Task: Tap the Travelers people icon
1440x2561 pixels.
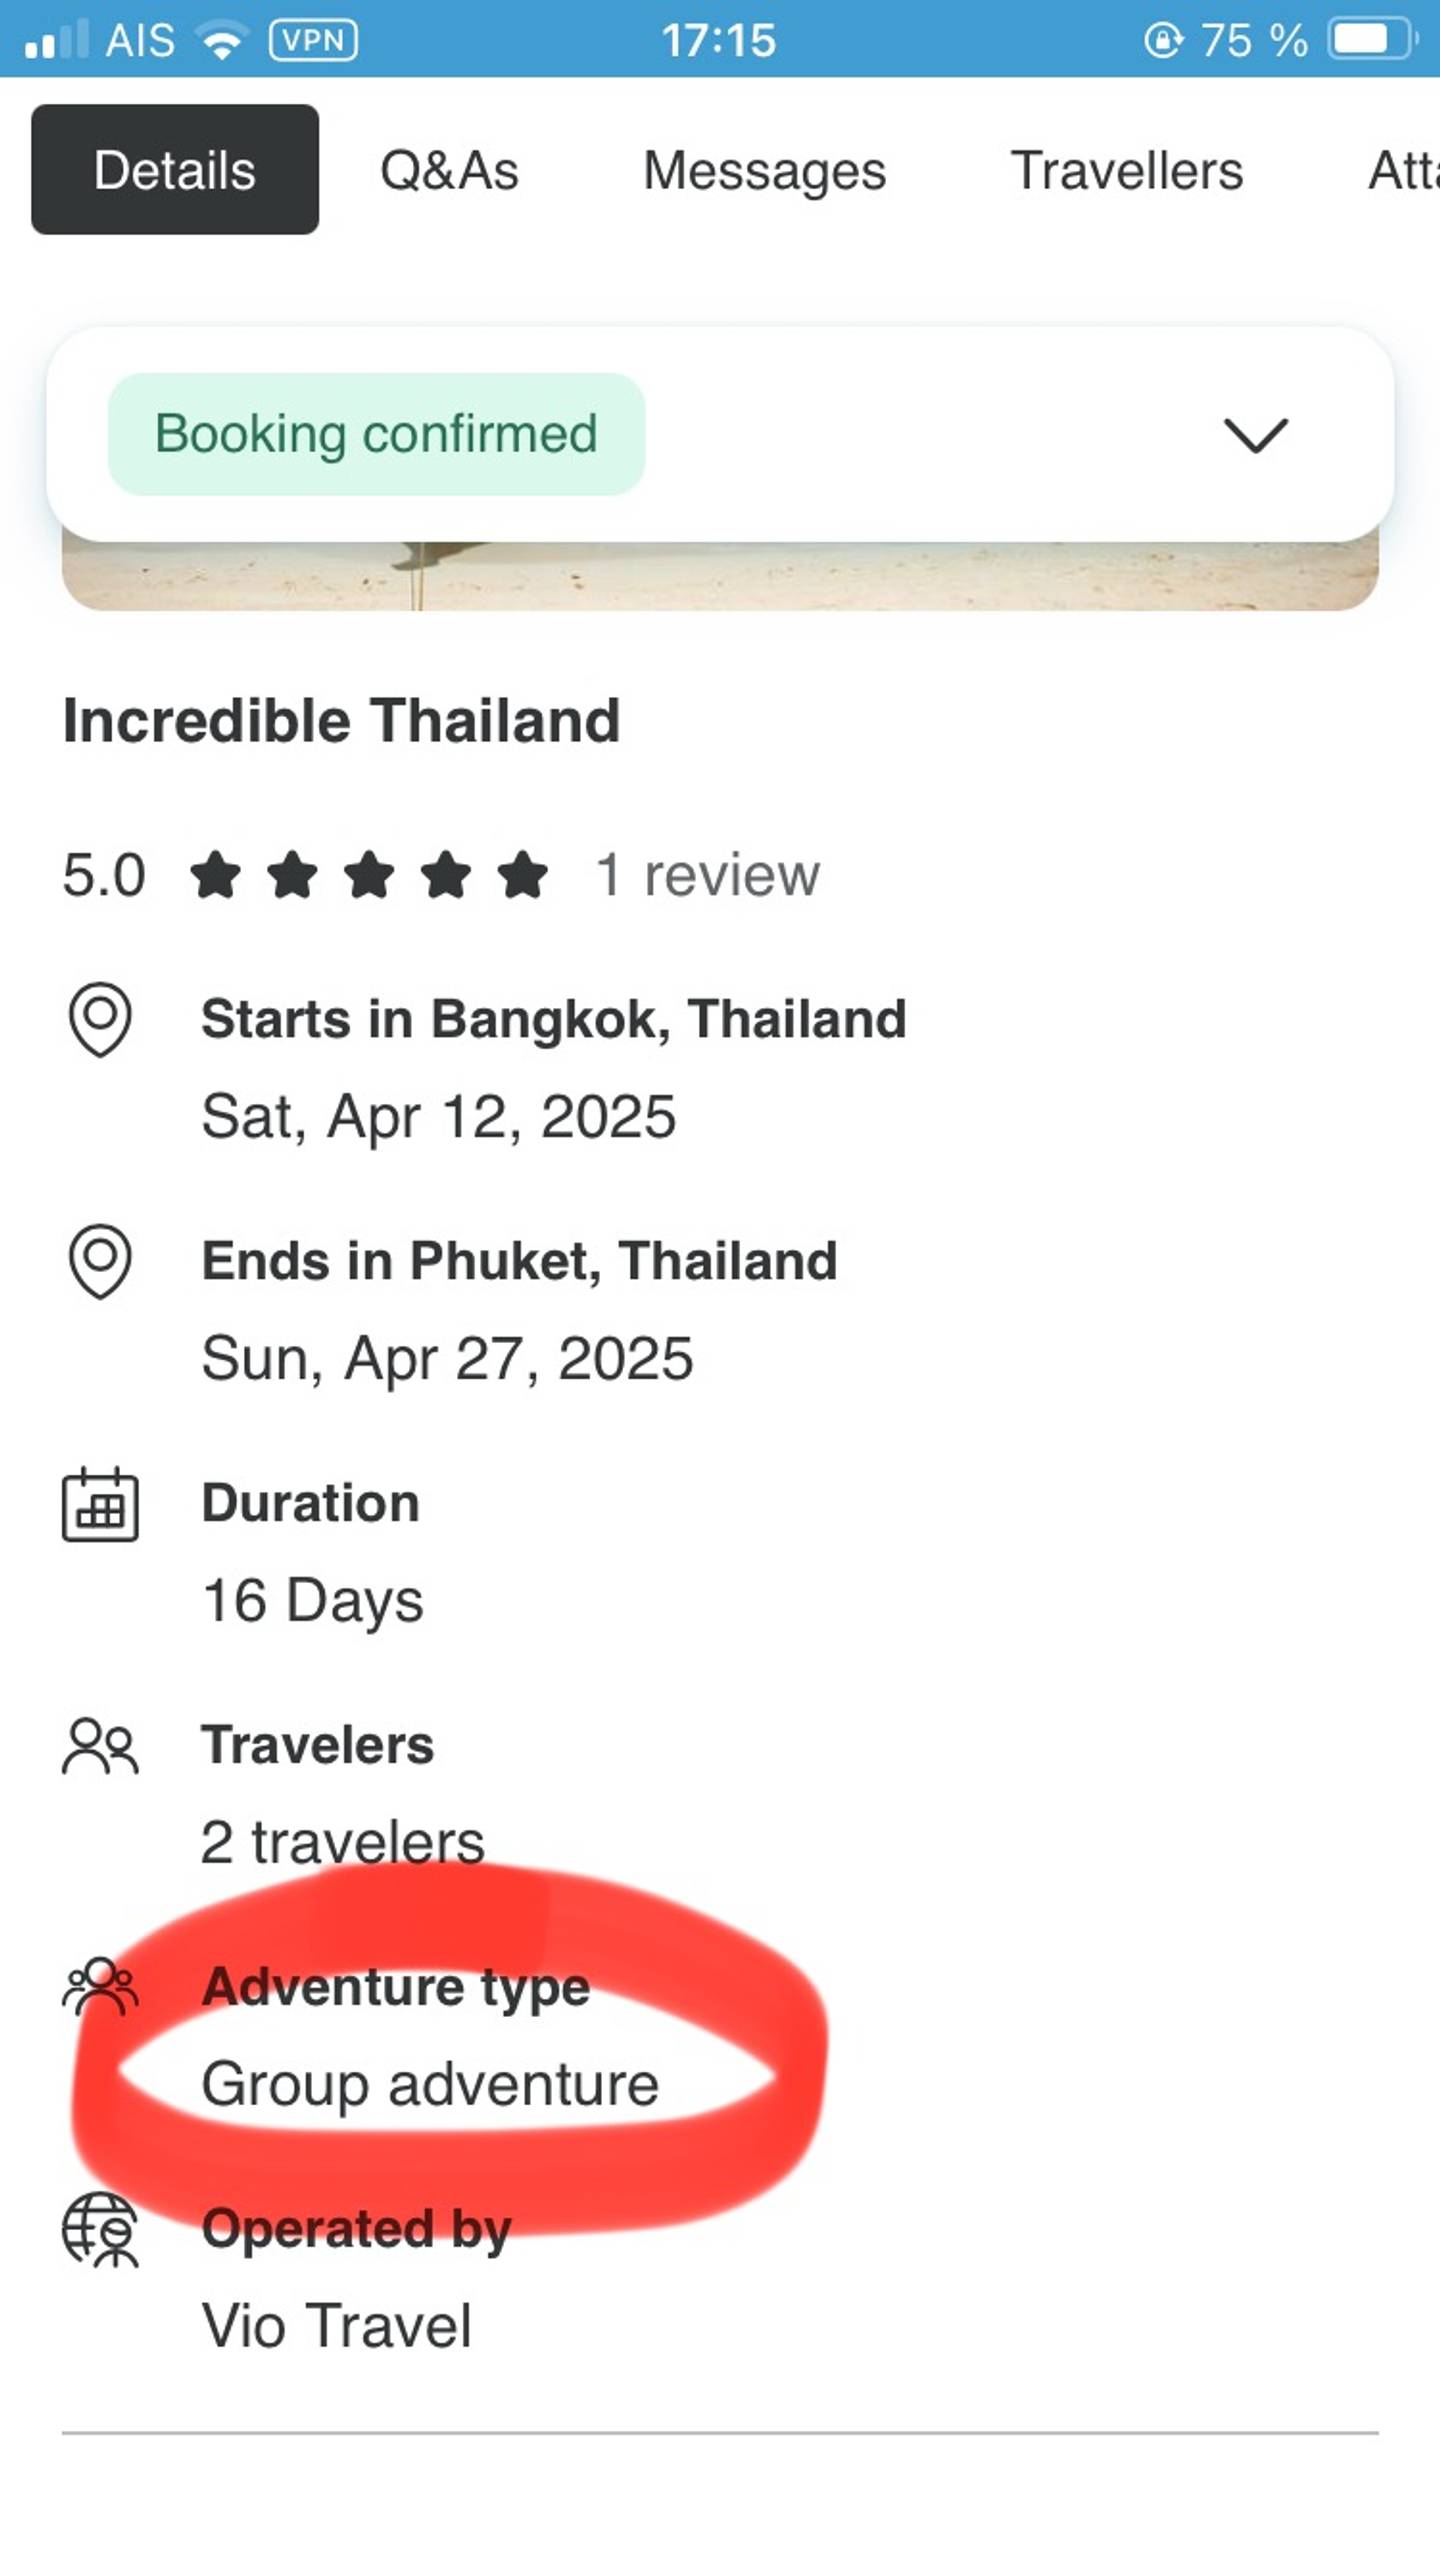Action: (100, 1746)
